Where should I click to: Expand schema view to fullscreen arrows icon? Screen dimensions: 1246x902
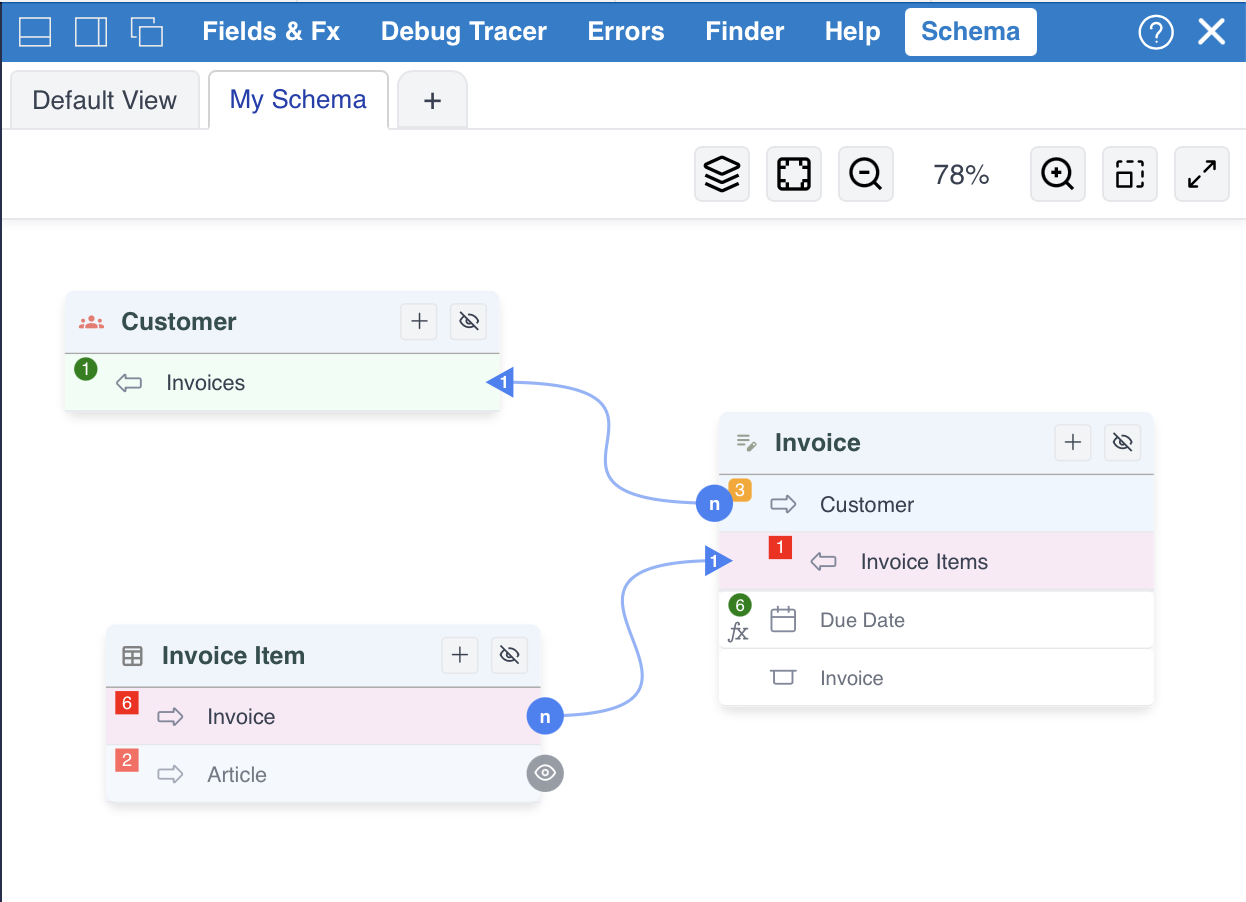[1201, 175]
